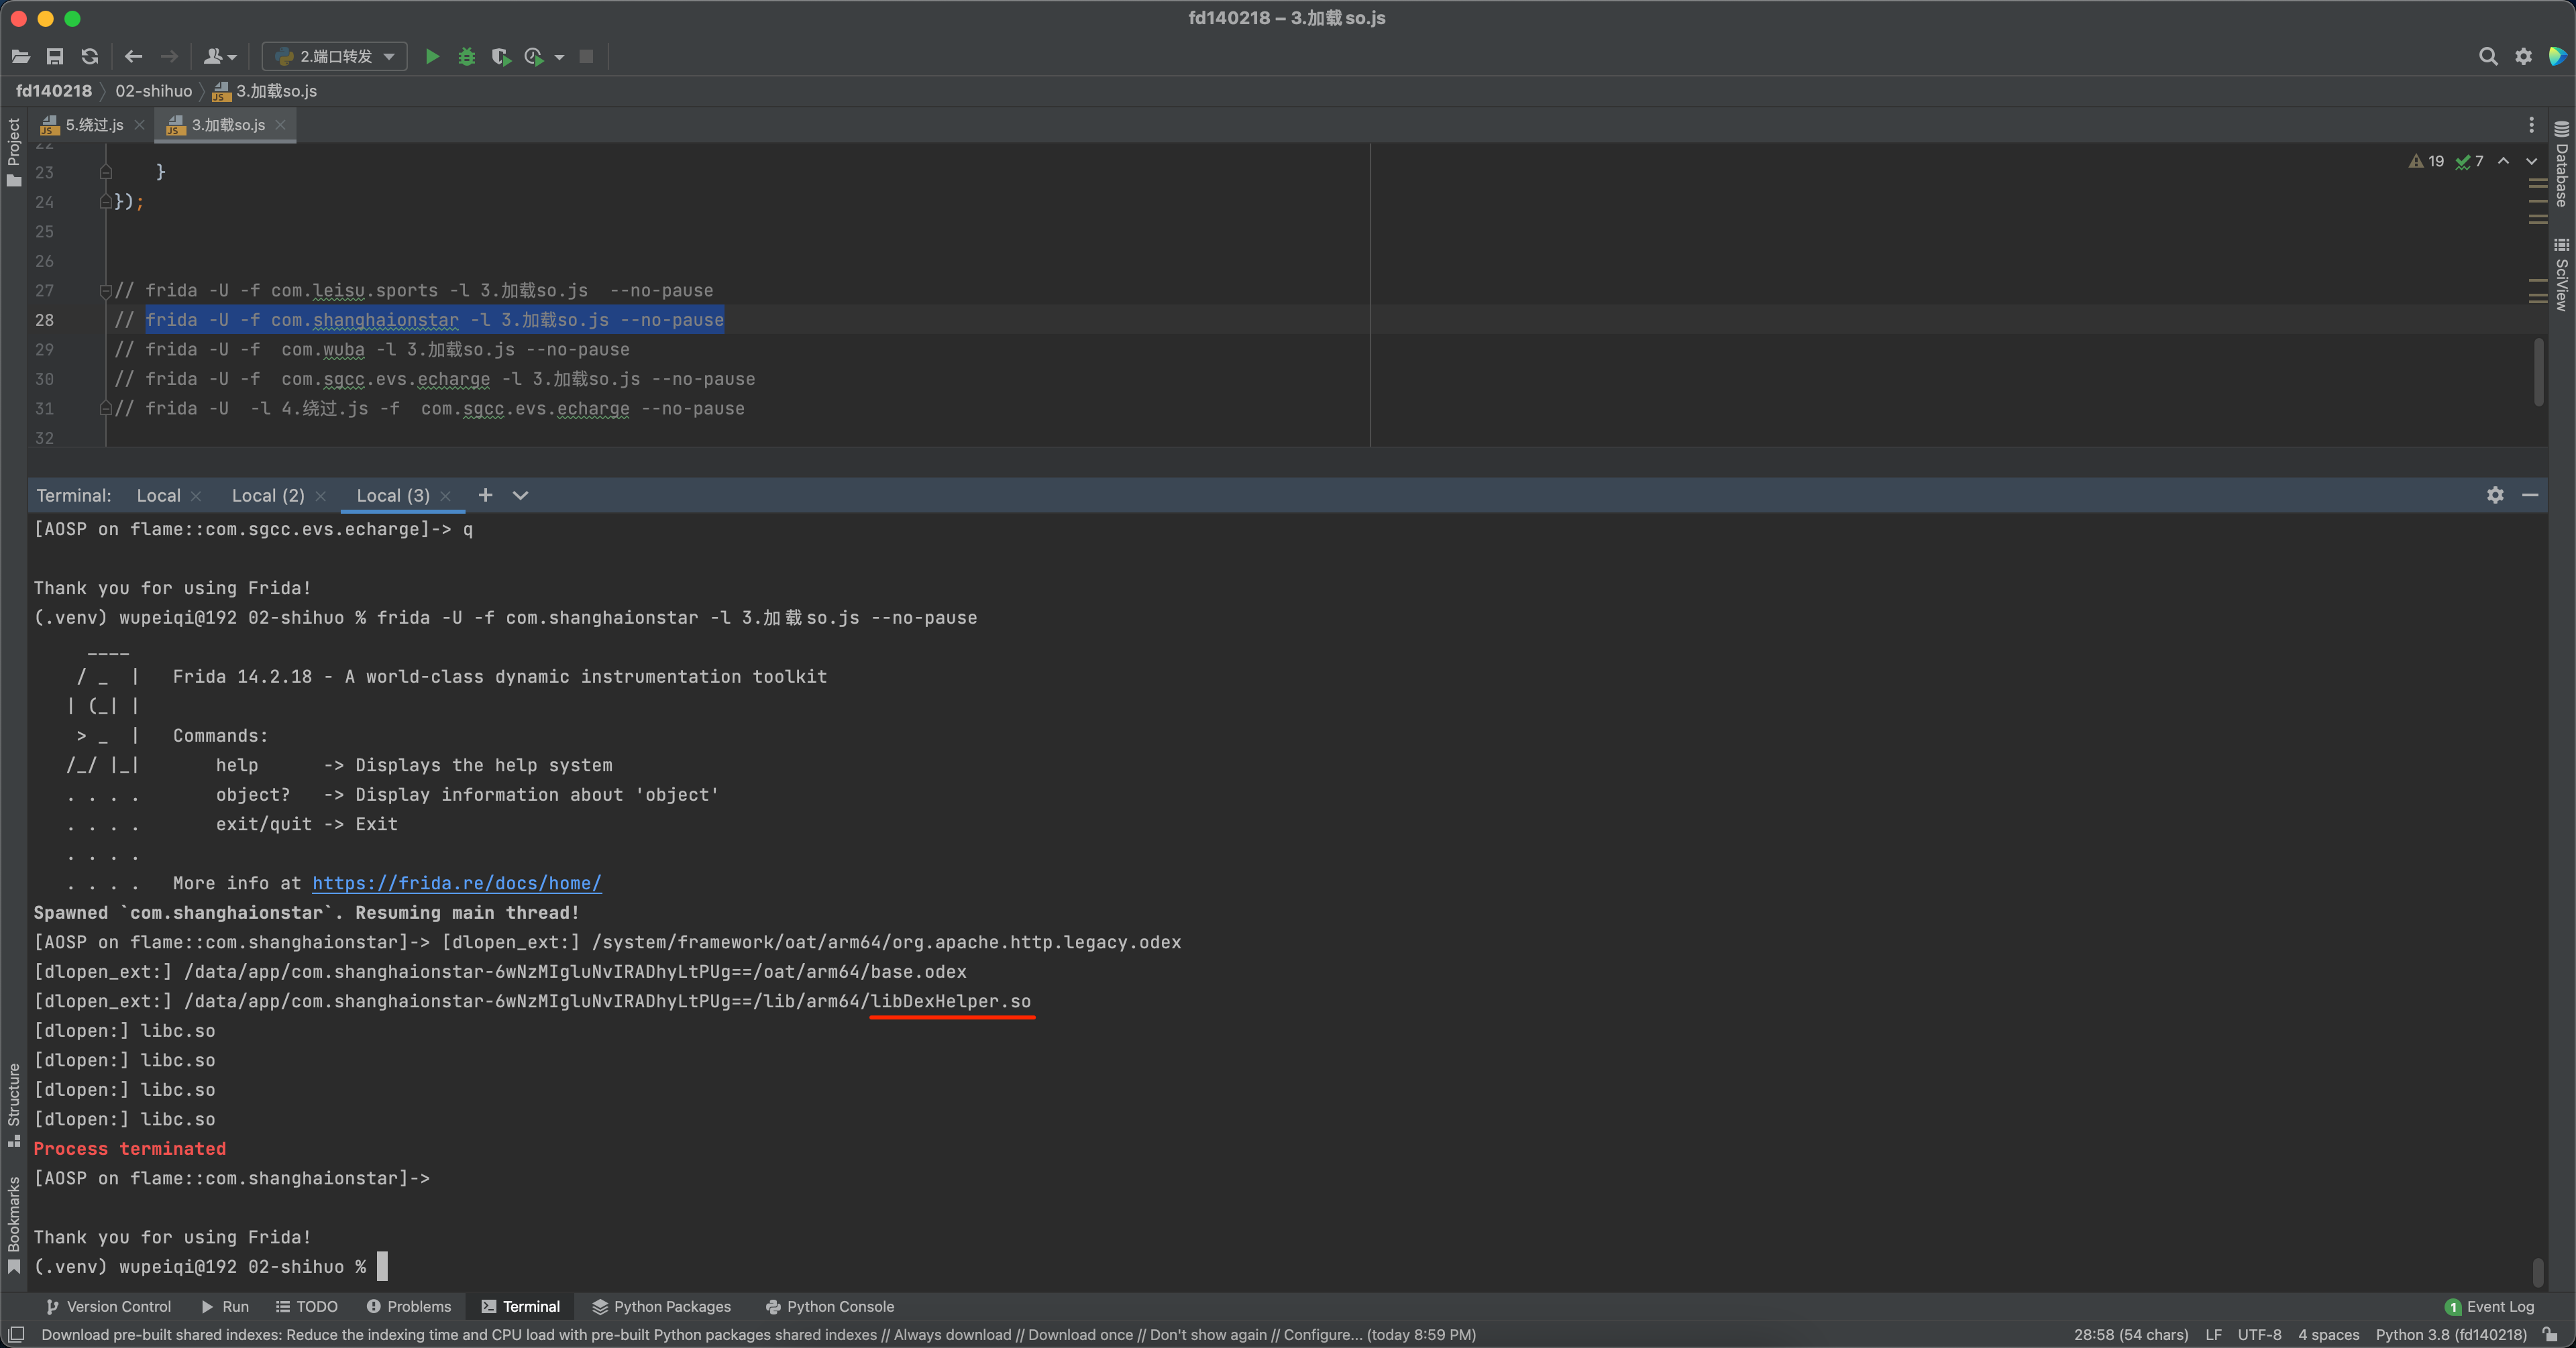Toggle fold marker on line 31
The image size is (2576, 1348).
(x=106, y=409)
